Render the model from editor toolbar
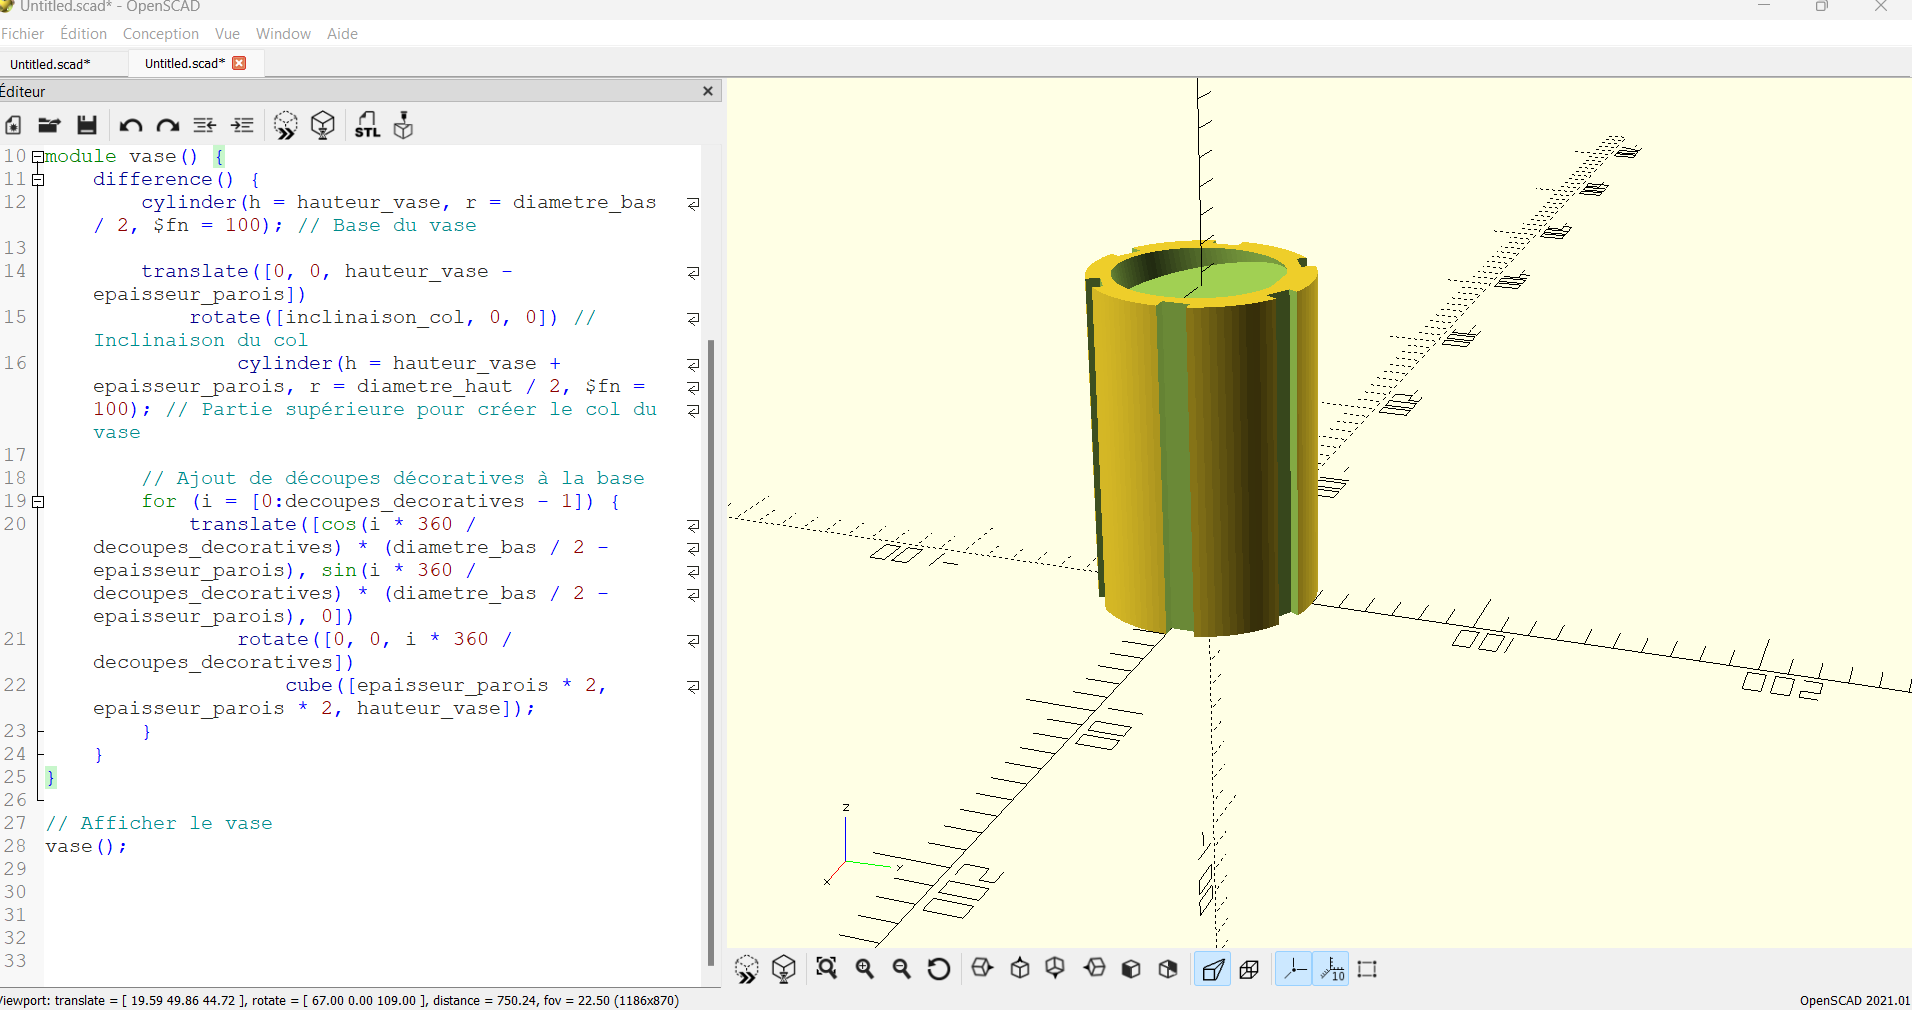 pos(323,125)
